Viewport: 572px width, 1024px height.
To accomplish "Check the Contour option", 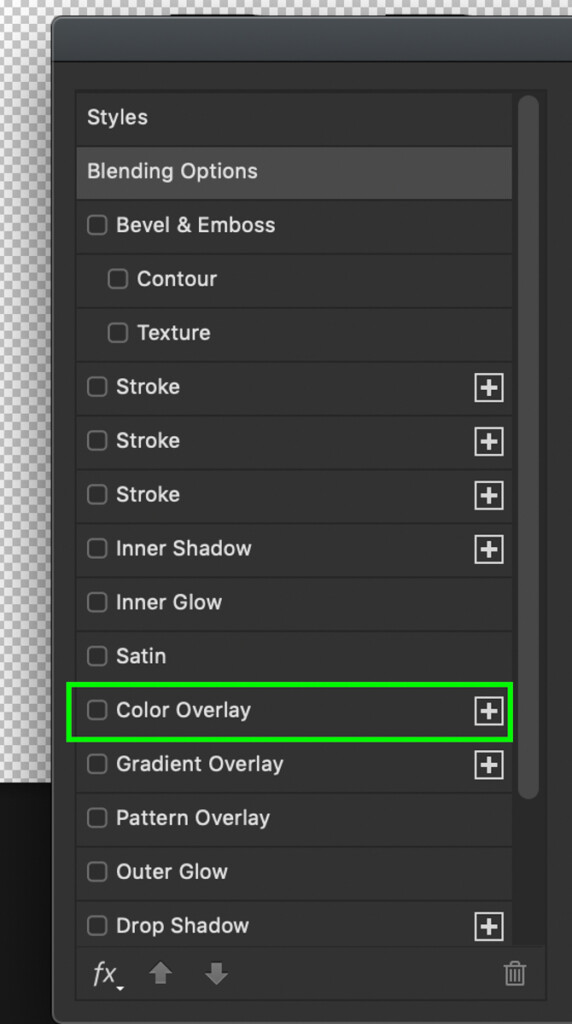I will (118, 279).
